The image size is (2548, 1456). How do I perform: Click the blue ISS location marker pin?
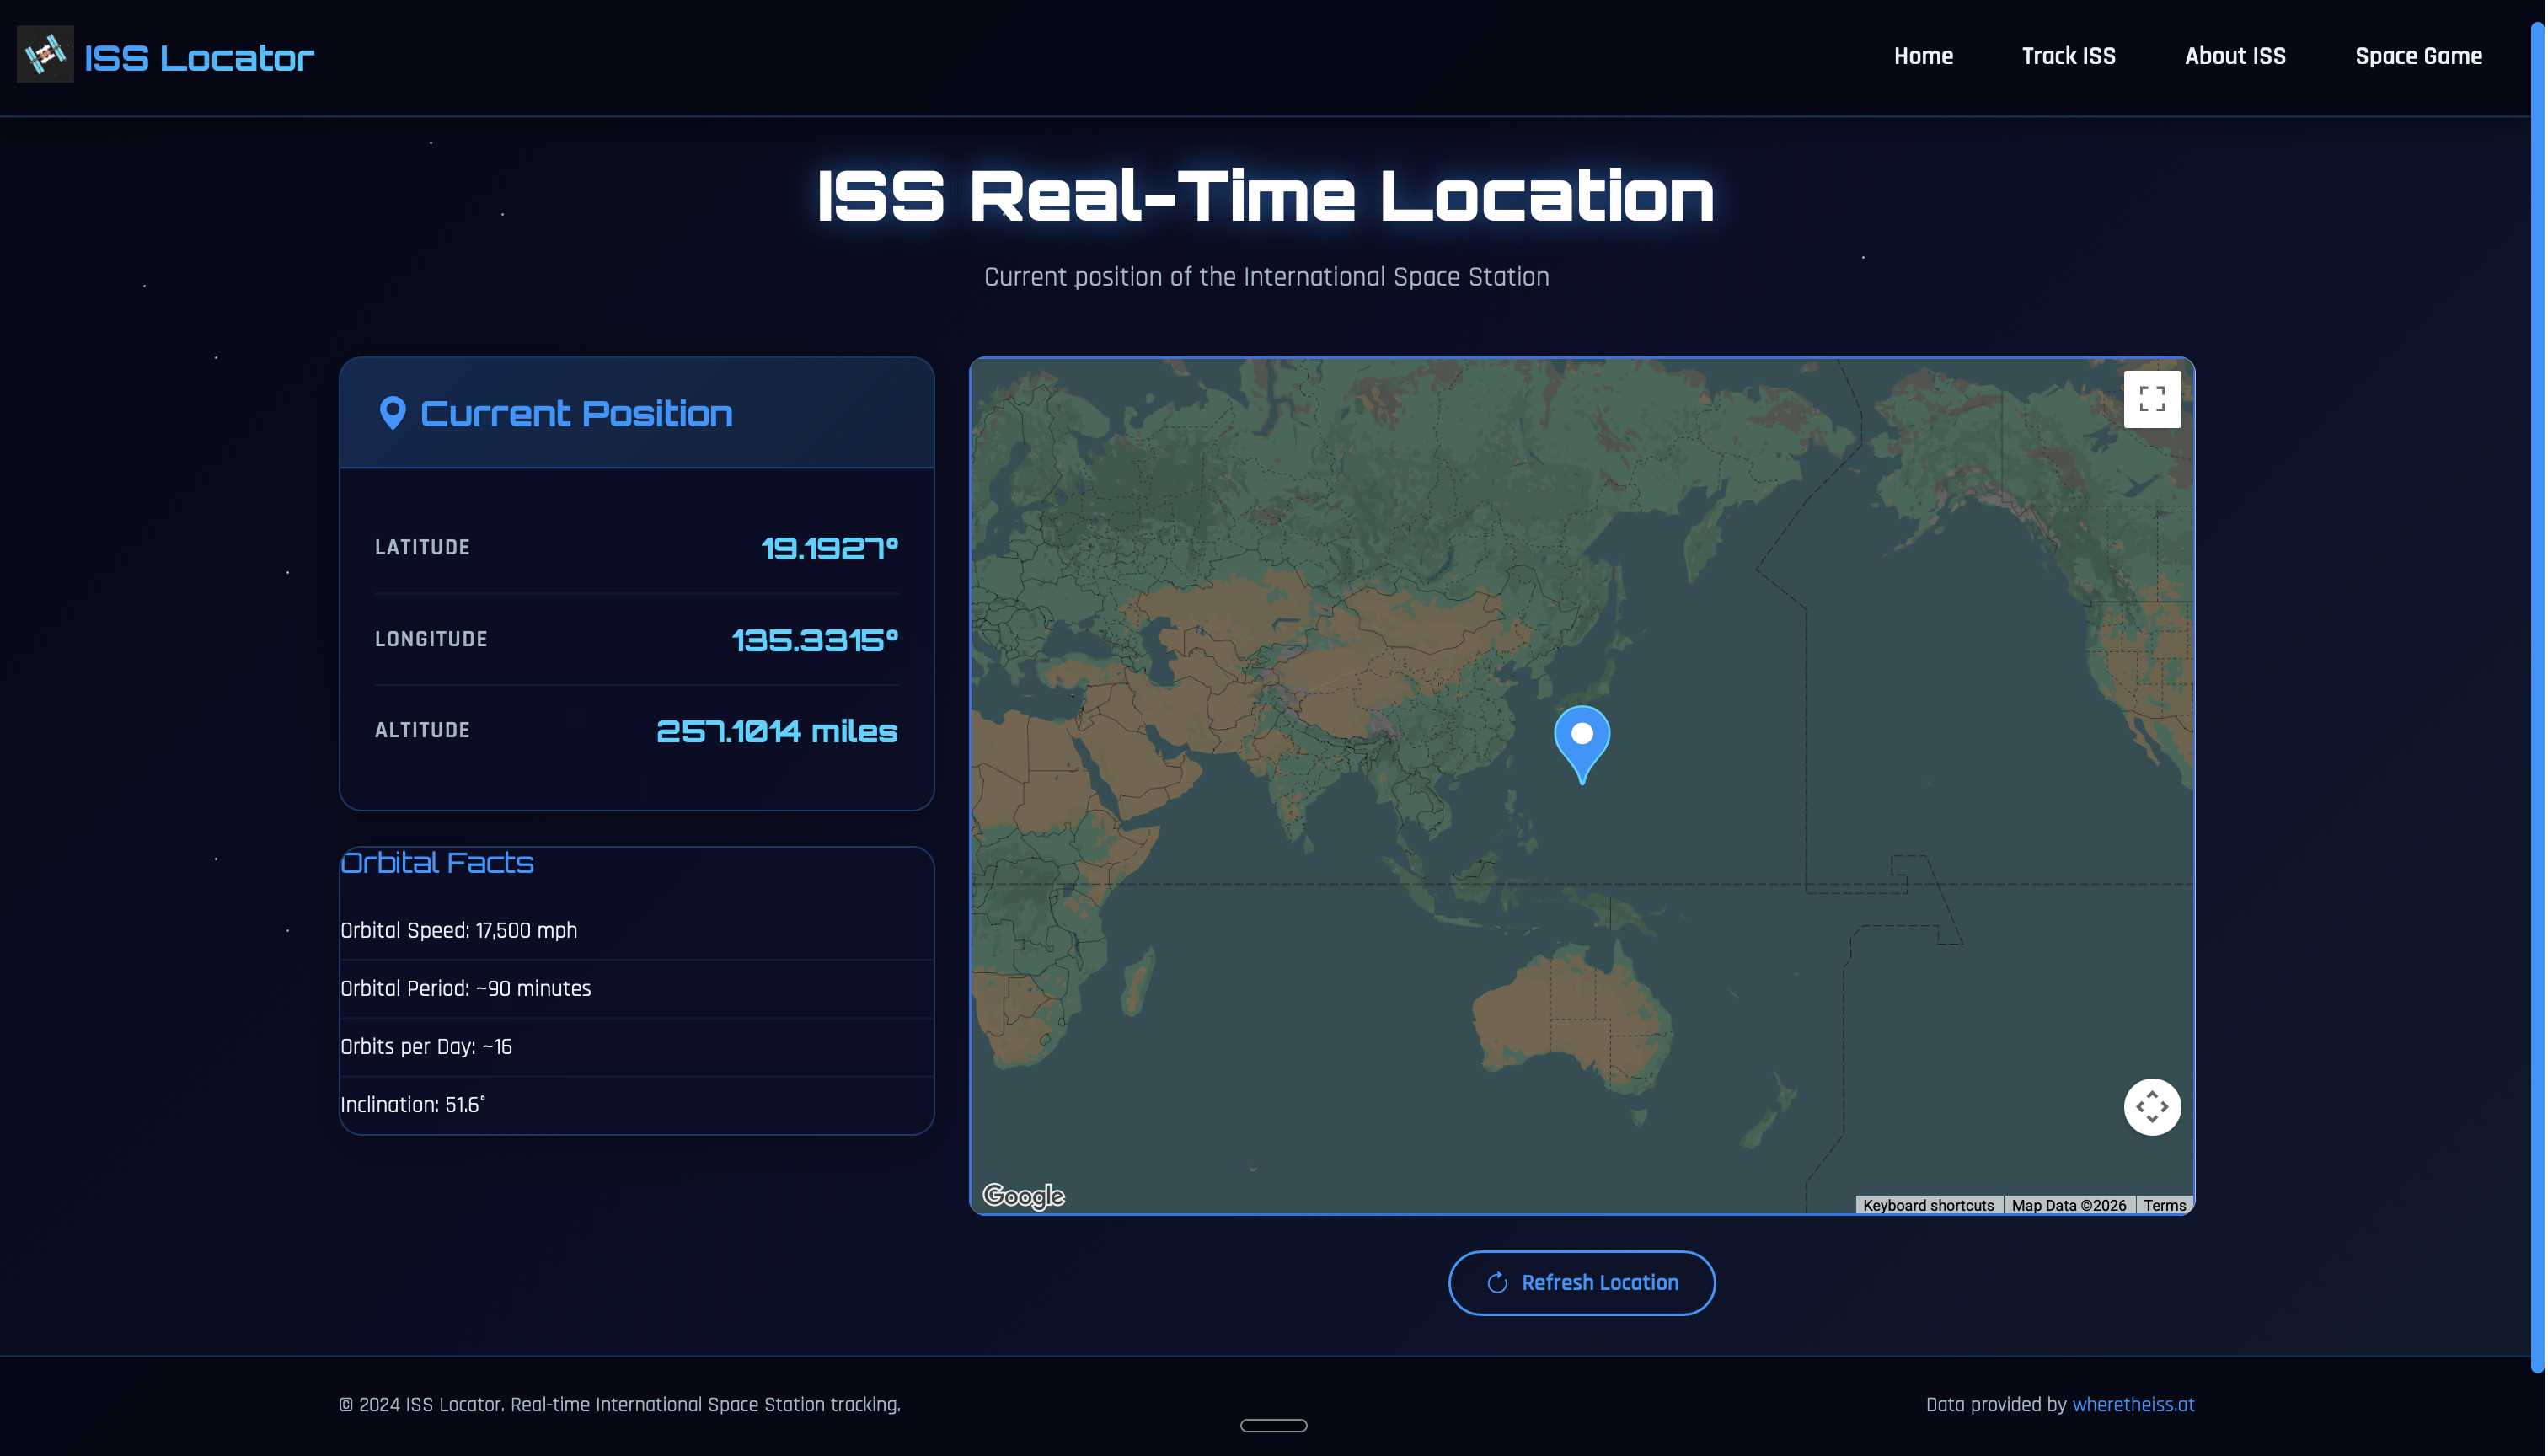[x=1582, y=745]
